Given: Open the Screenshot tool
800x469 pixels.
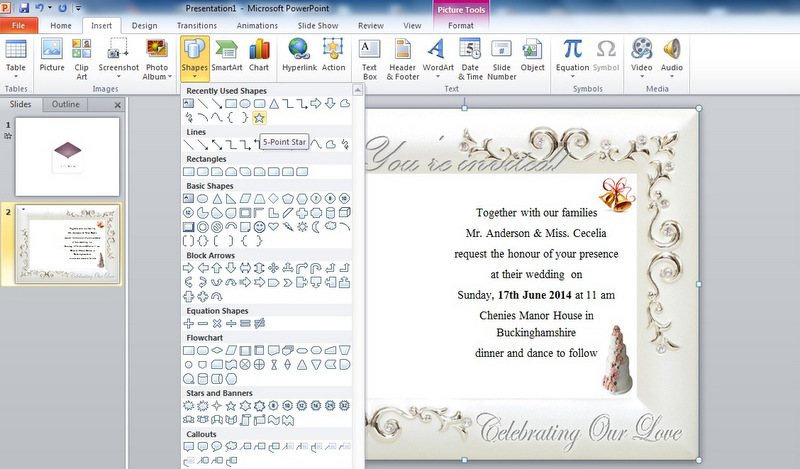Looking at the screenshot, I should coord(118,59).
